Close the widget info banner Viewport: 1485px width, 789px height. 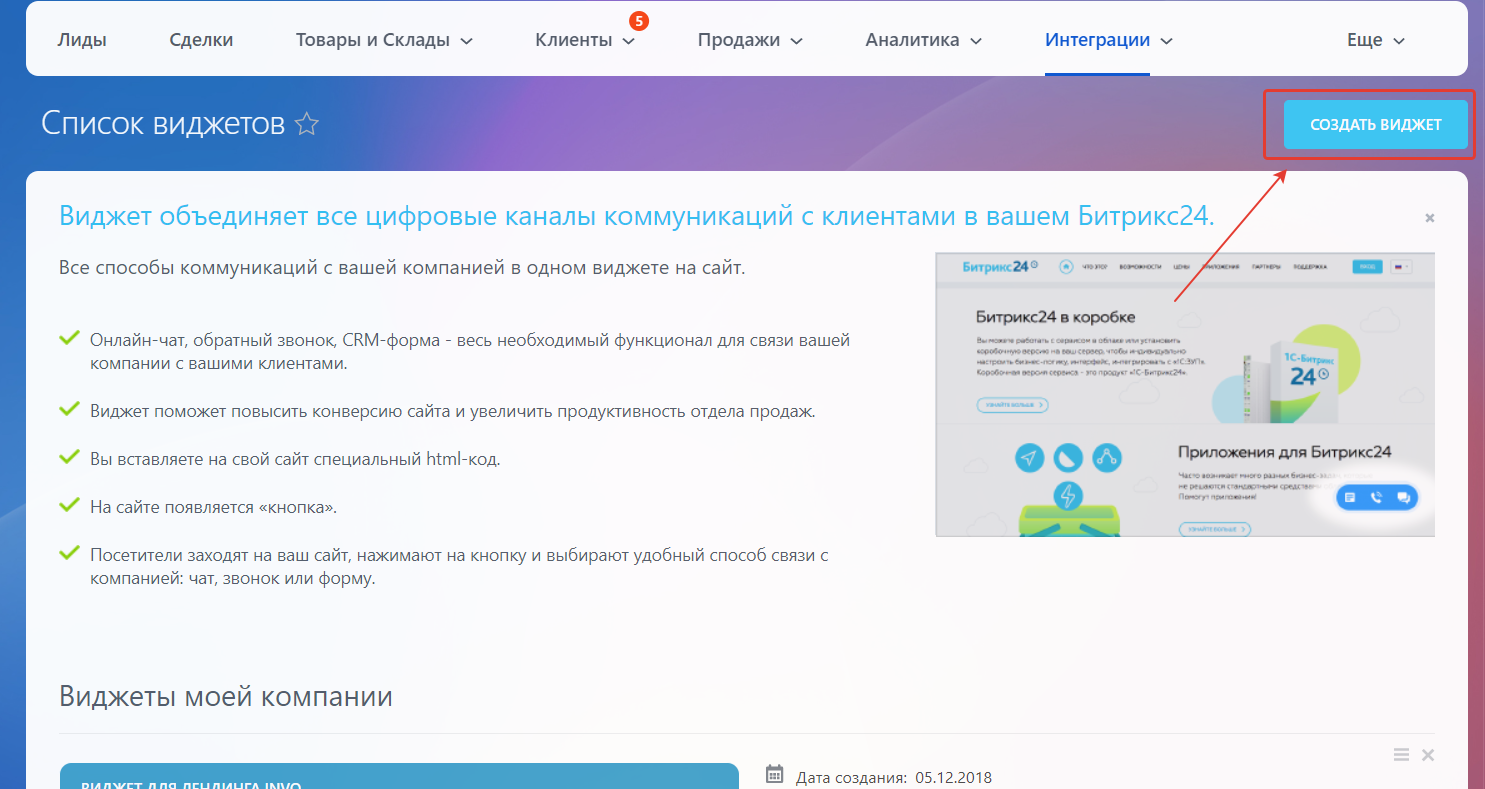click(1430, 217)
